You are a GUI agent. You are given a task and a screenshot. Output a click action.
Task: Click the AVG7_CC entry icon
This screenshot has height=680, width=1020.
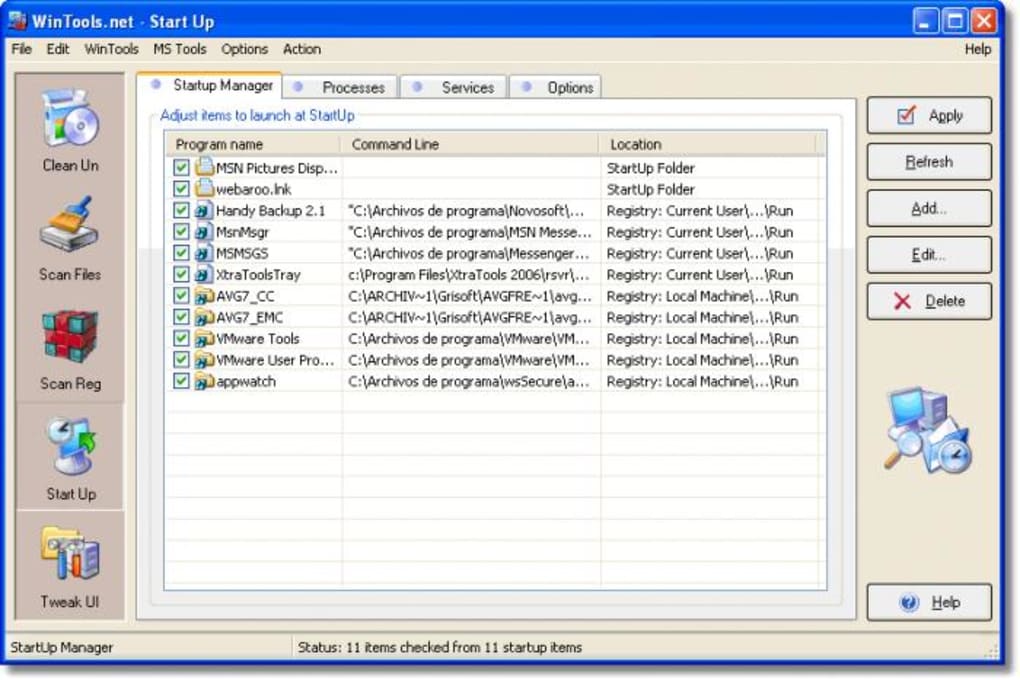click(x=204, y=296)
